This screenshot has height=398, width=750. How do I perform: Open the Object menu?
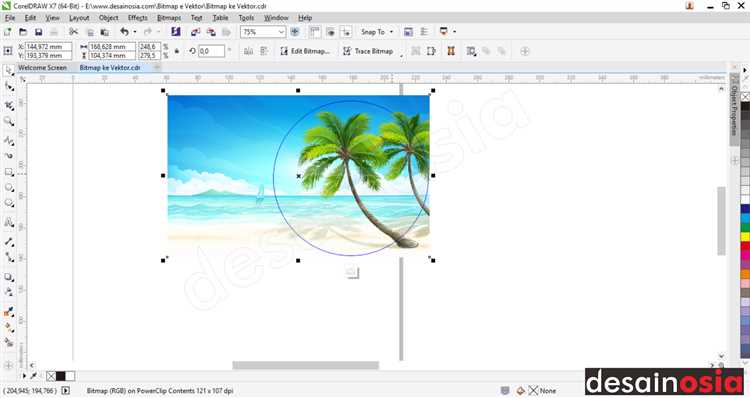pyautogui.click(x=109, y=18)
